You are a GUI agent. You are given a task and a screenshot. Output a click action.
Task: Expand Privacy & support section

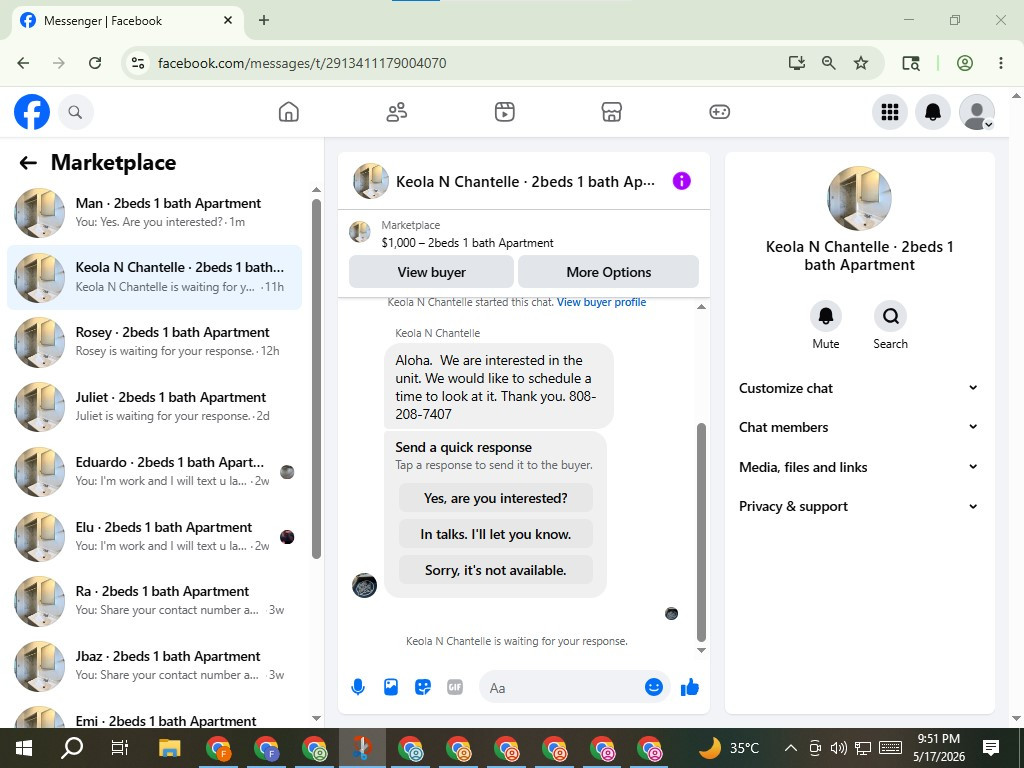tap(859, 506)
